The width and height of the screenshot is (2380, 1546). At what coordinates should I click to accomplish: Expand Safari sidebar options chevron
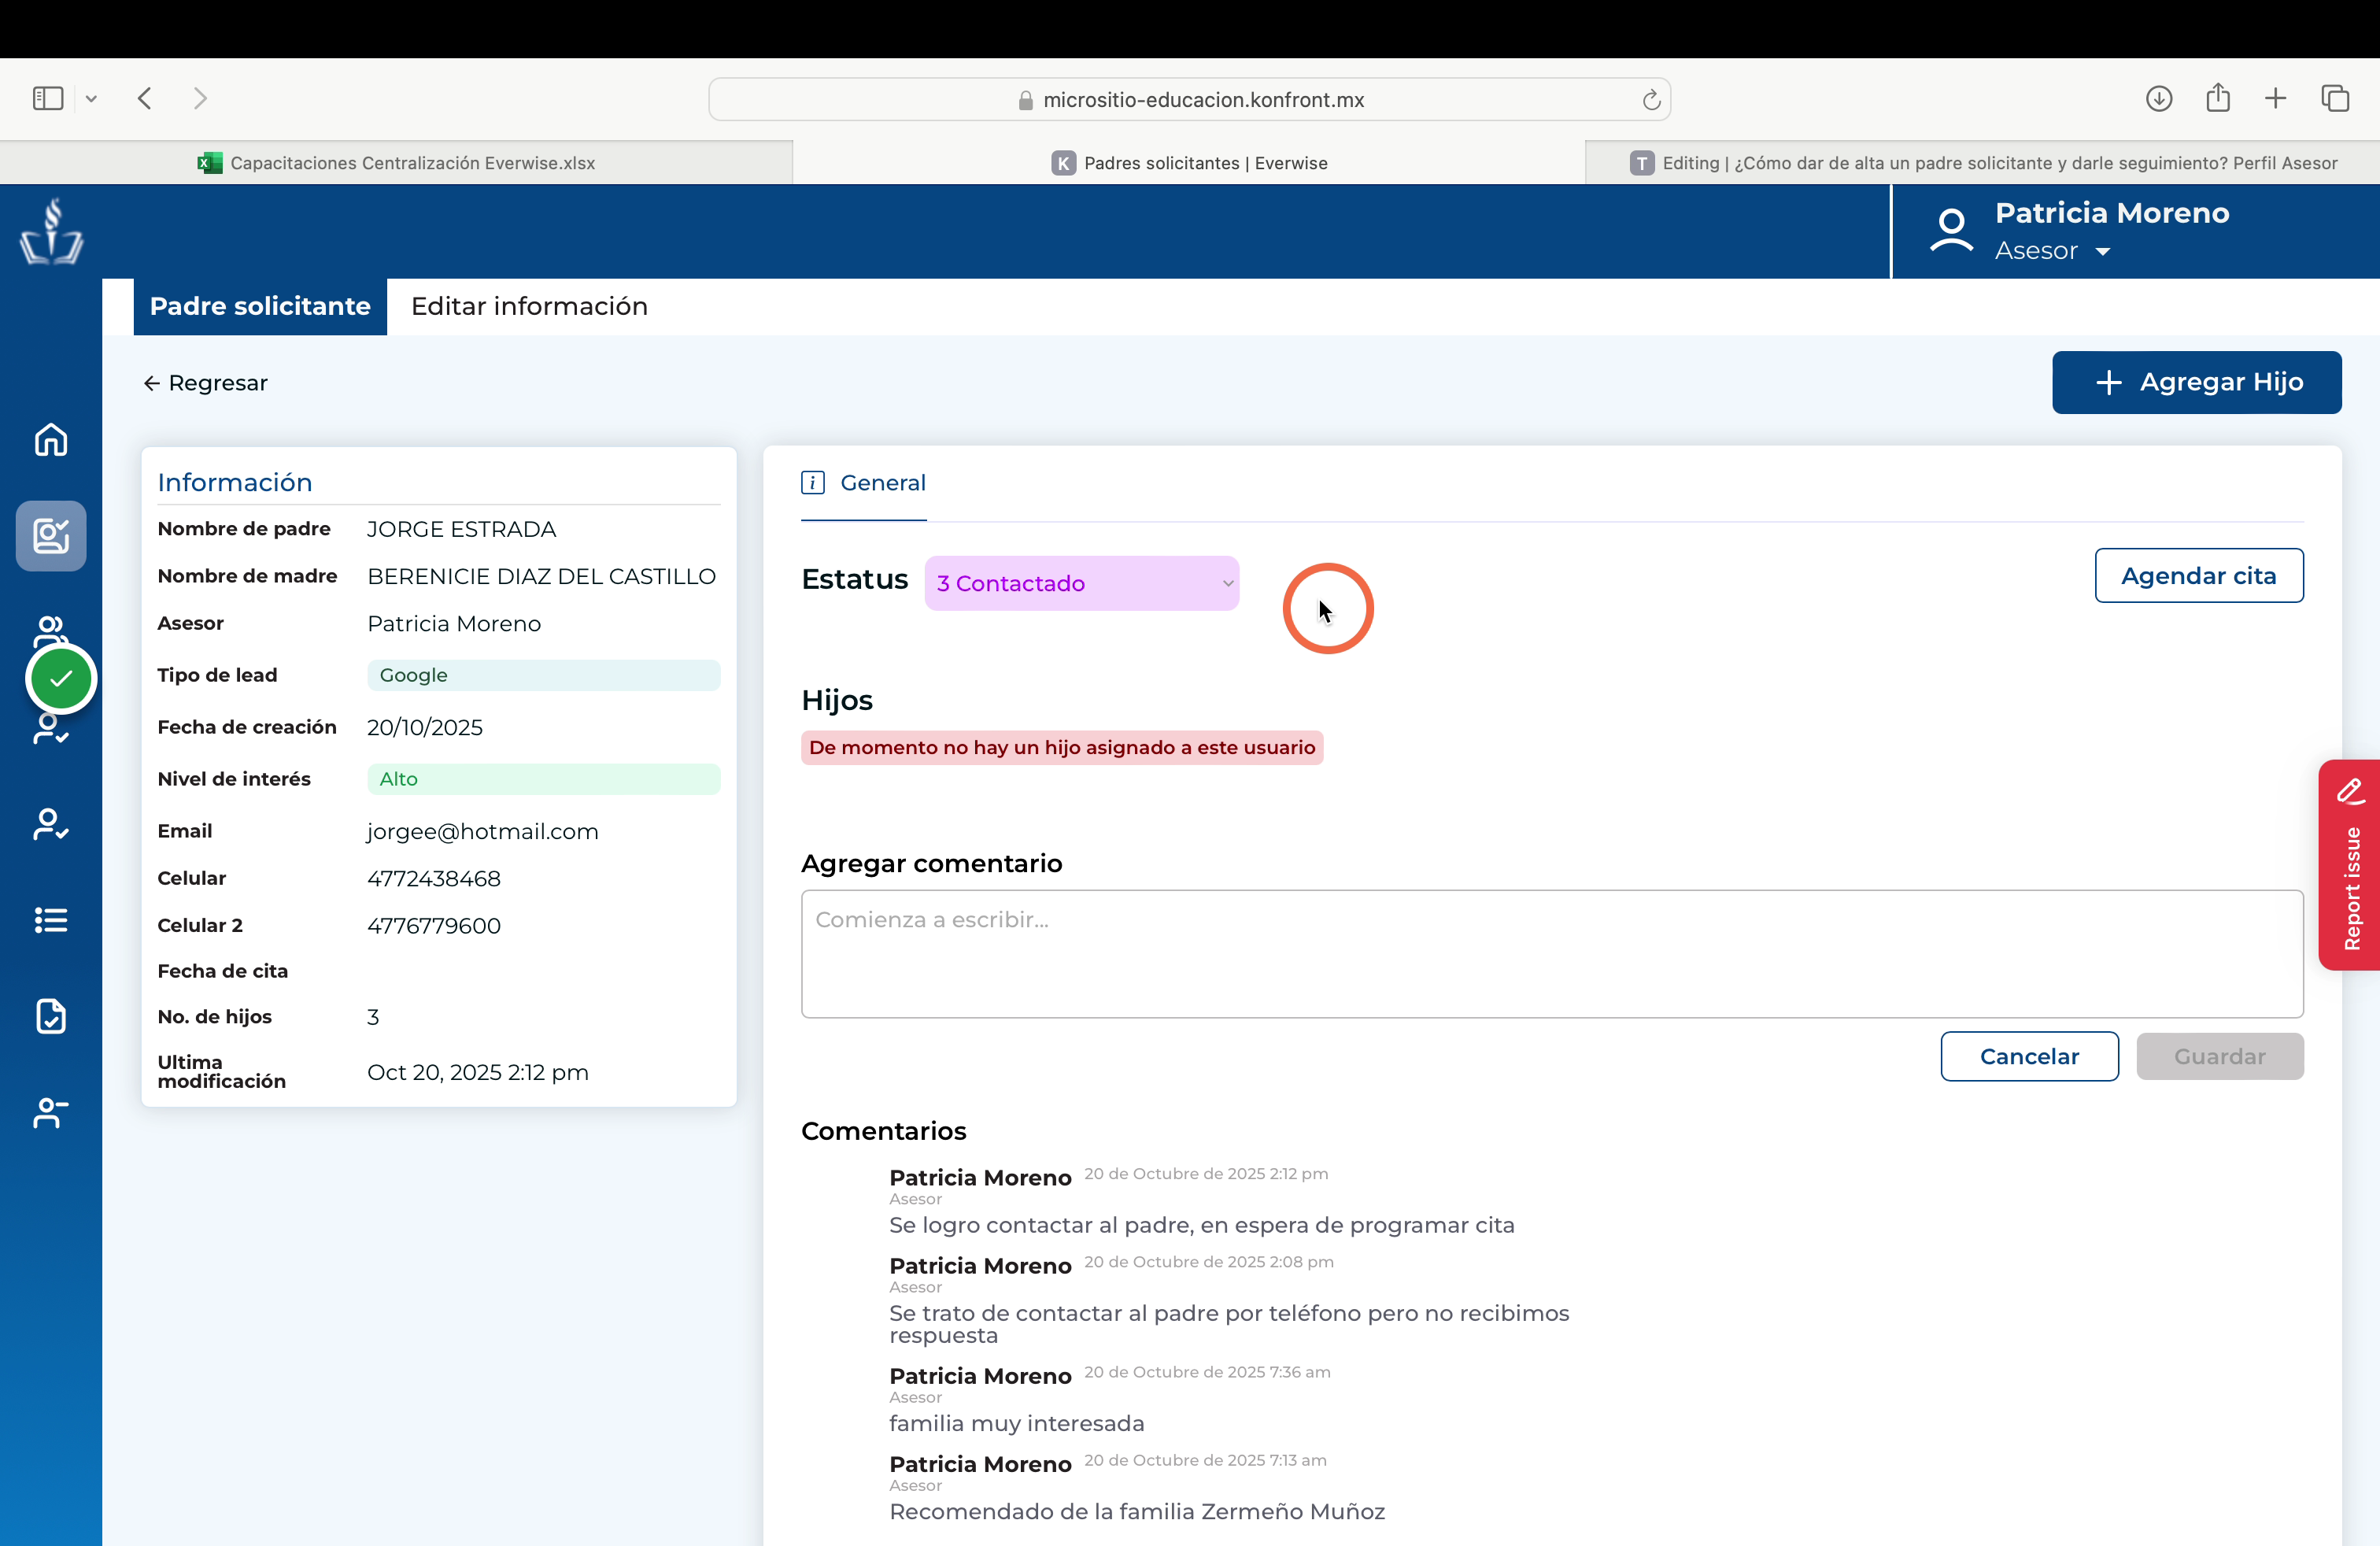(91, 98)
